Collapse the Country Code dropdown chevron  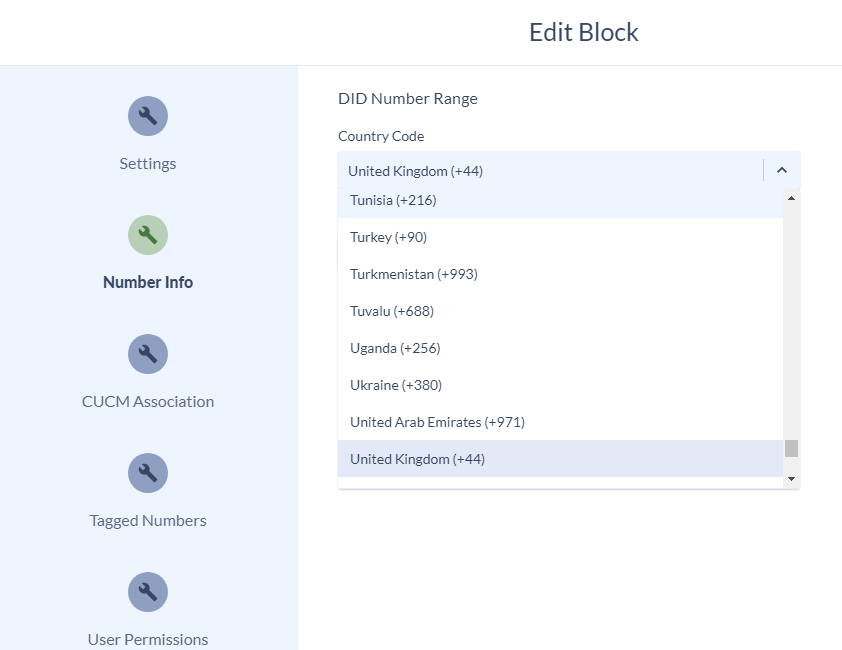coord(782,170)
